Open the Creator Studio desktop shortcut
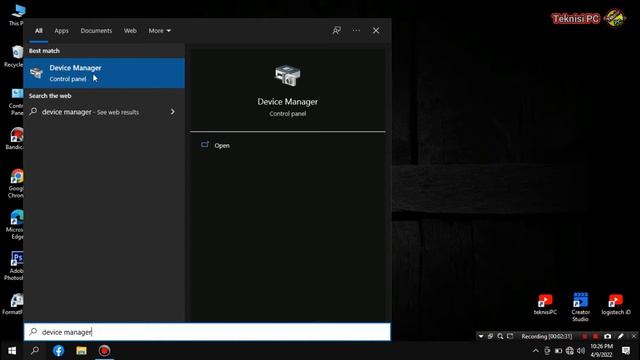This screenshot has width=640, height=360. point(580,307)
